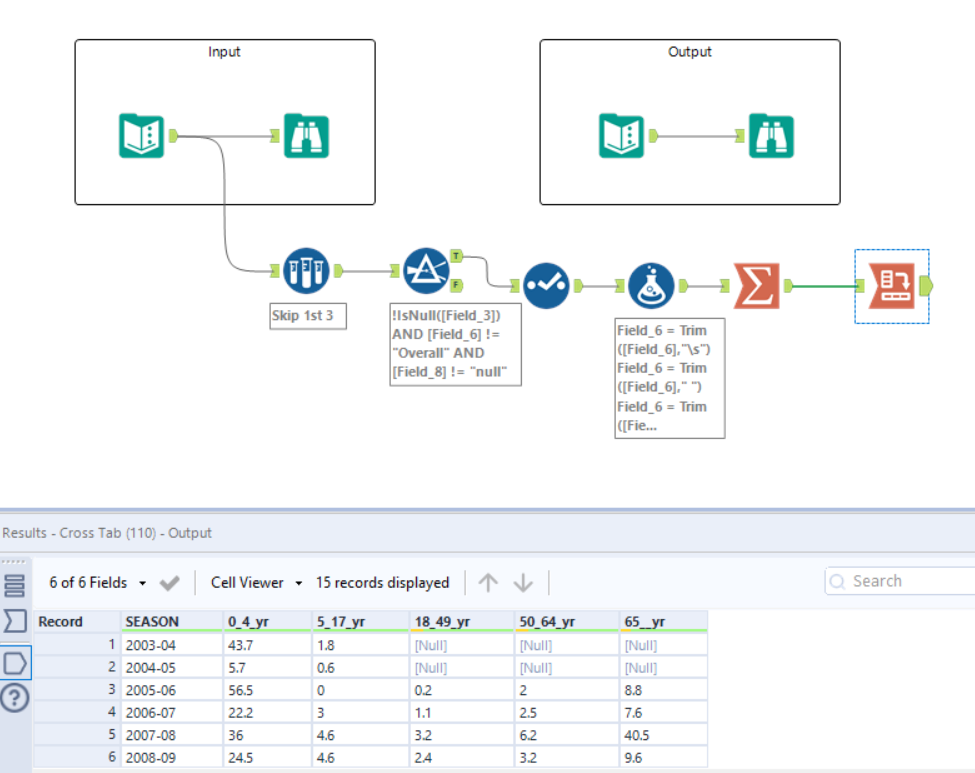This screenshot has height=773, width=975.
Task: Click the 0_4_yr column header
Action: point(267,621)
